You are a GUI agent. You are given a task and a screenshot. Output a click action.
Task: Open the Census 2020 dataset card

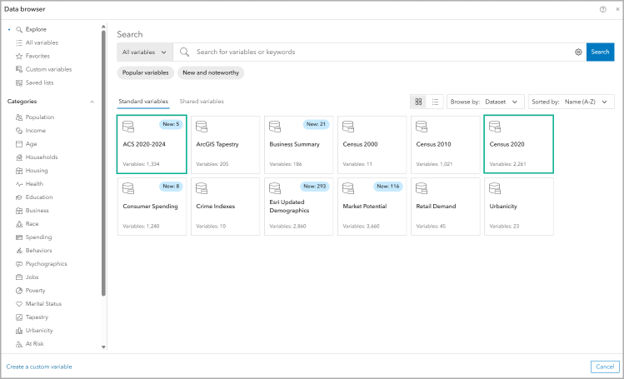click(519, 144)
